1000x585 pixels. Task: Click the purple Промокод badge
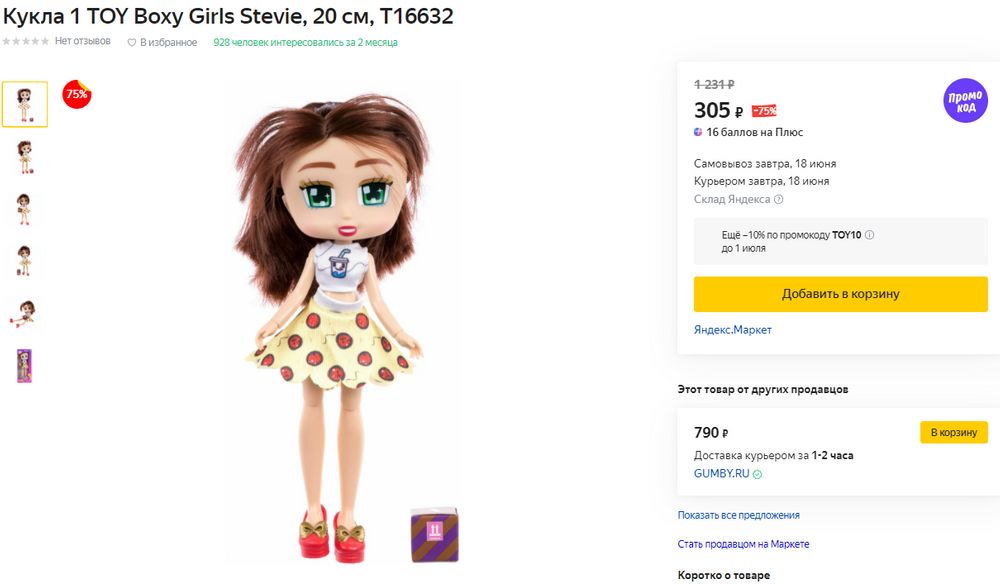(966, 101)
